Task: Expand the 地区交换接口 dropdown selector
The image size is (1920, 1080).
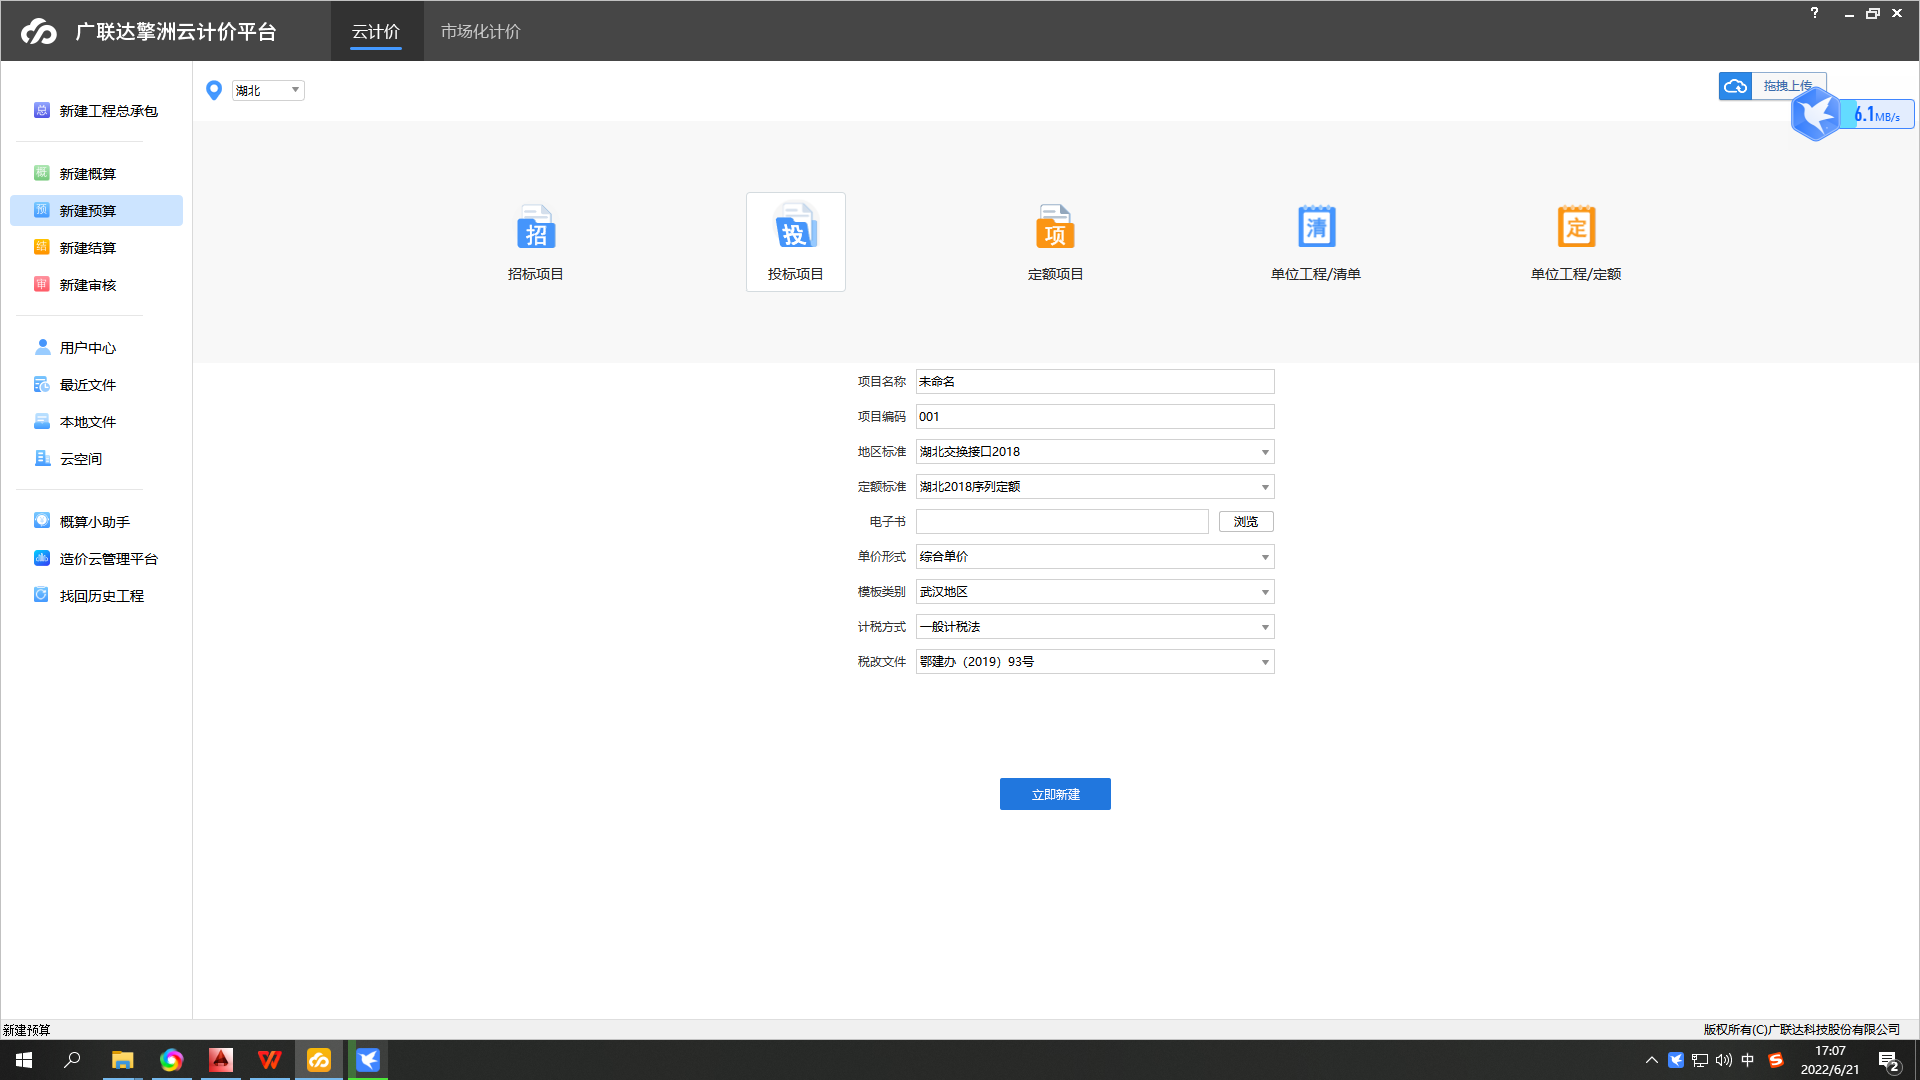Action: click(x=1261, y=451)
